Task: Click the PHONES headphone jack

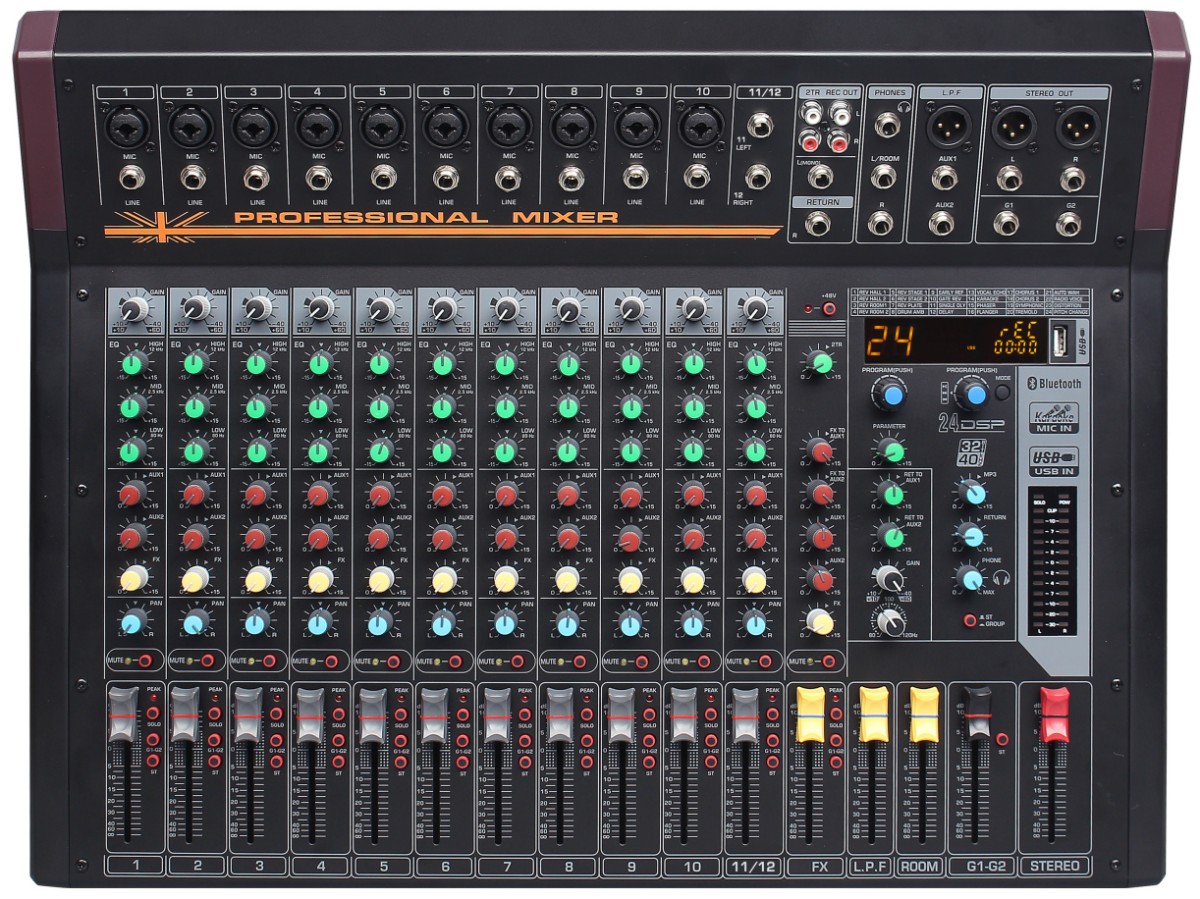Action: tap(886, 125)
